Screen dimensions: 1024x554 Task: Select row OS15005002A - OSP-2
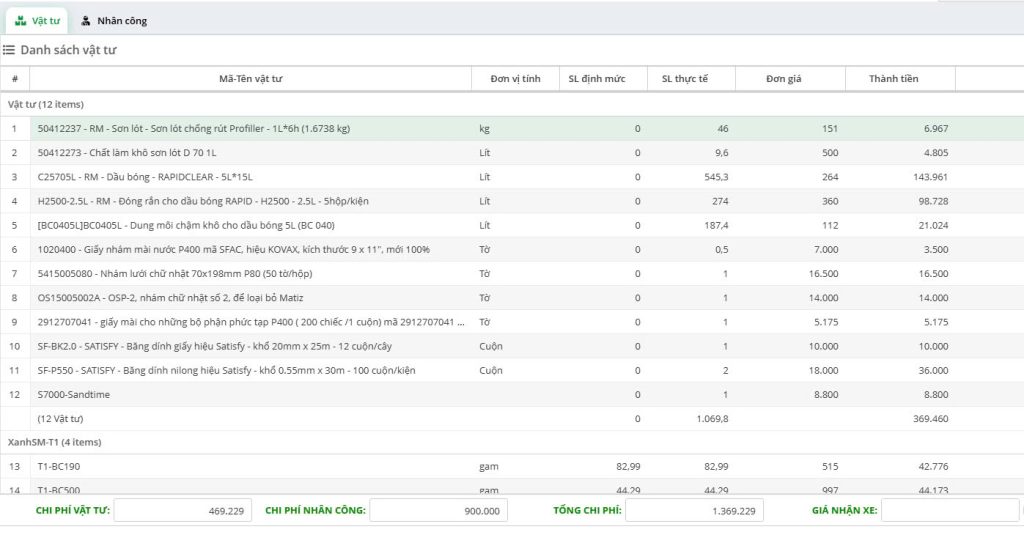(512, 298)
